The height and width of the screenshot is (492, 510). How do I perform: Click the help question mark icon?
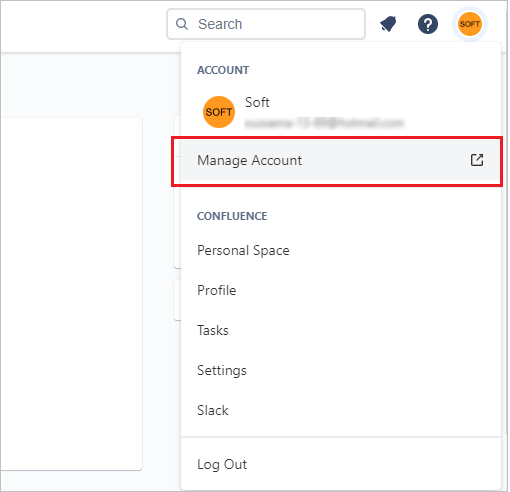point(428,24)
